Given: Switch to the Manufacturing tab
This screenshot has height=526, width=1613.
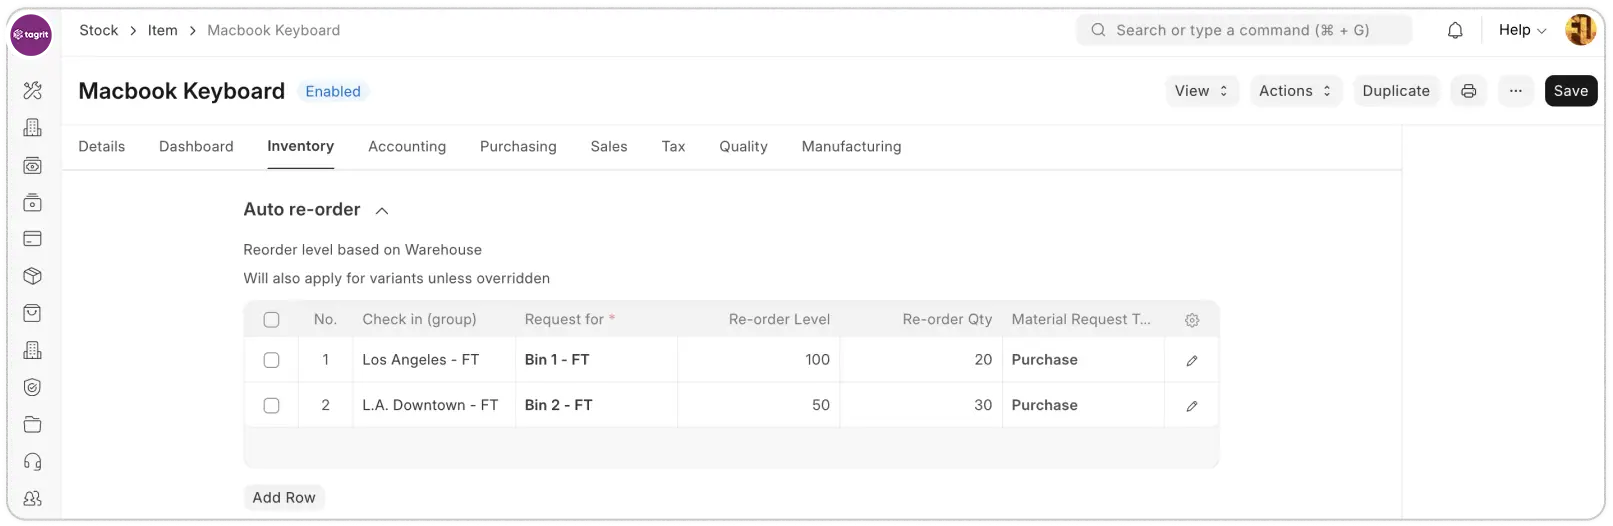Looking at the screenshot, I should [x=851, y=147].
